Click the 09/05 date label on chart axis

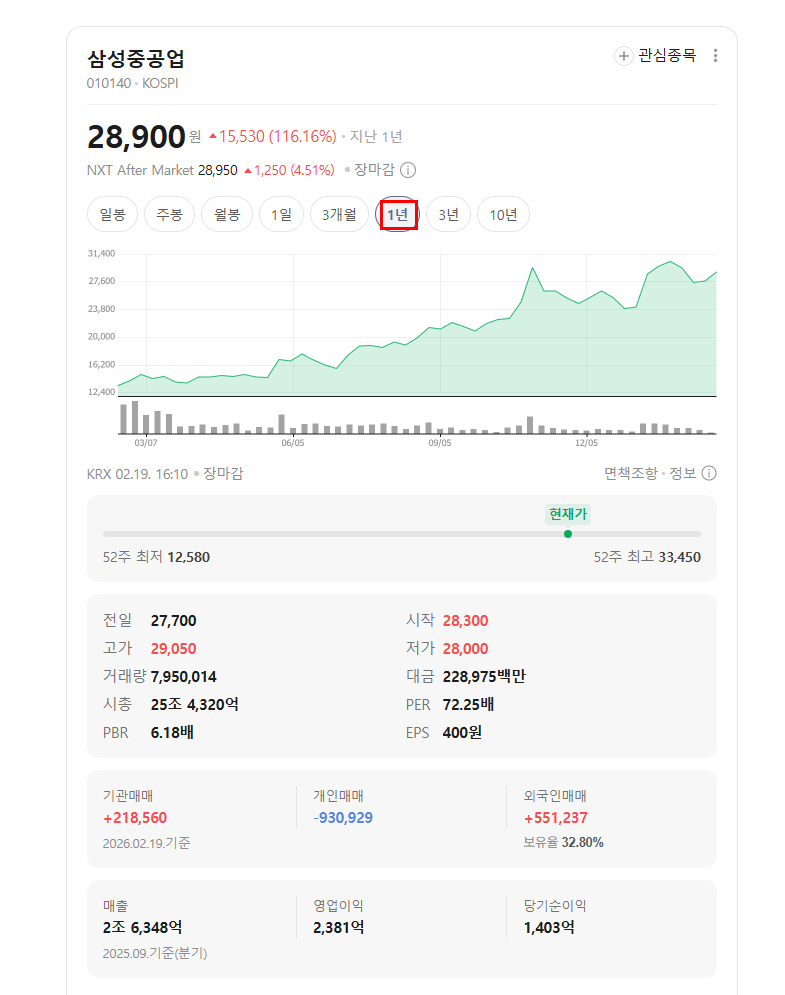point(440,443)
